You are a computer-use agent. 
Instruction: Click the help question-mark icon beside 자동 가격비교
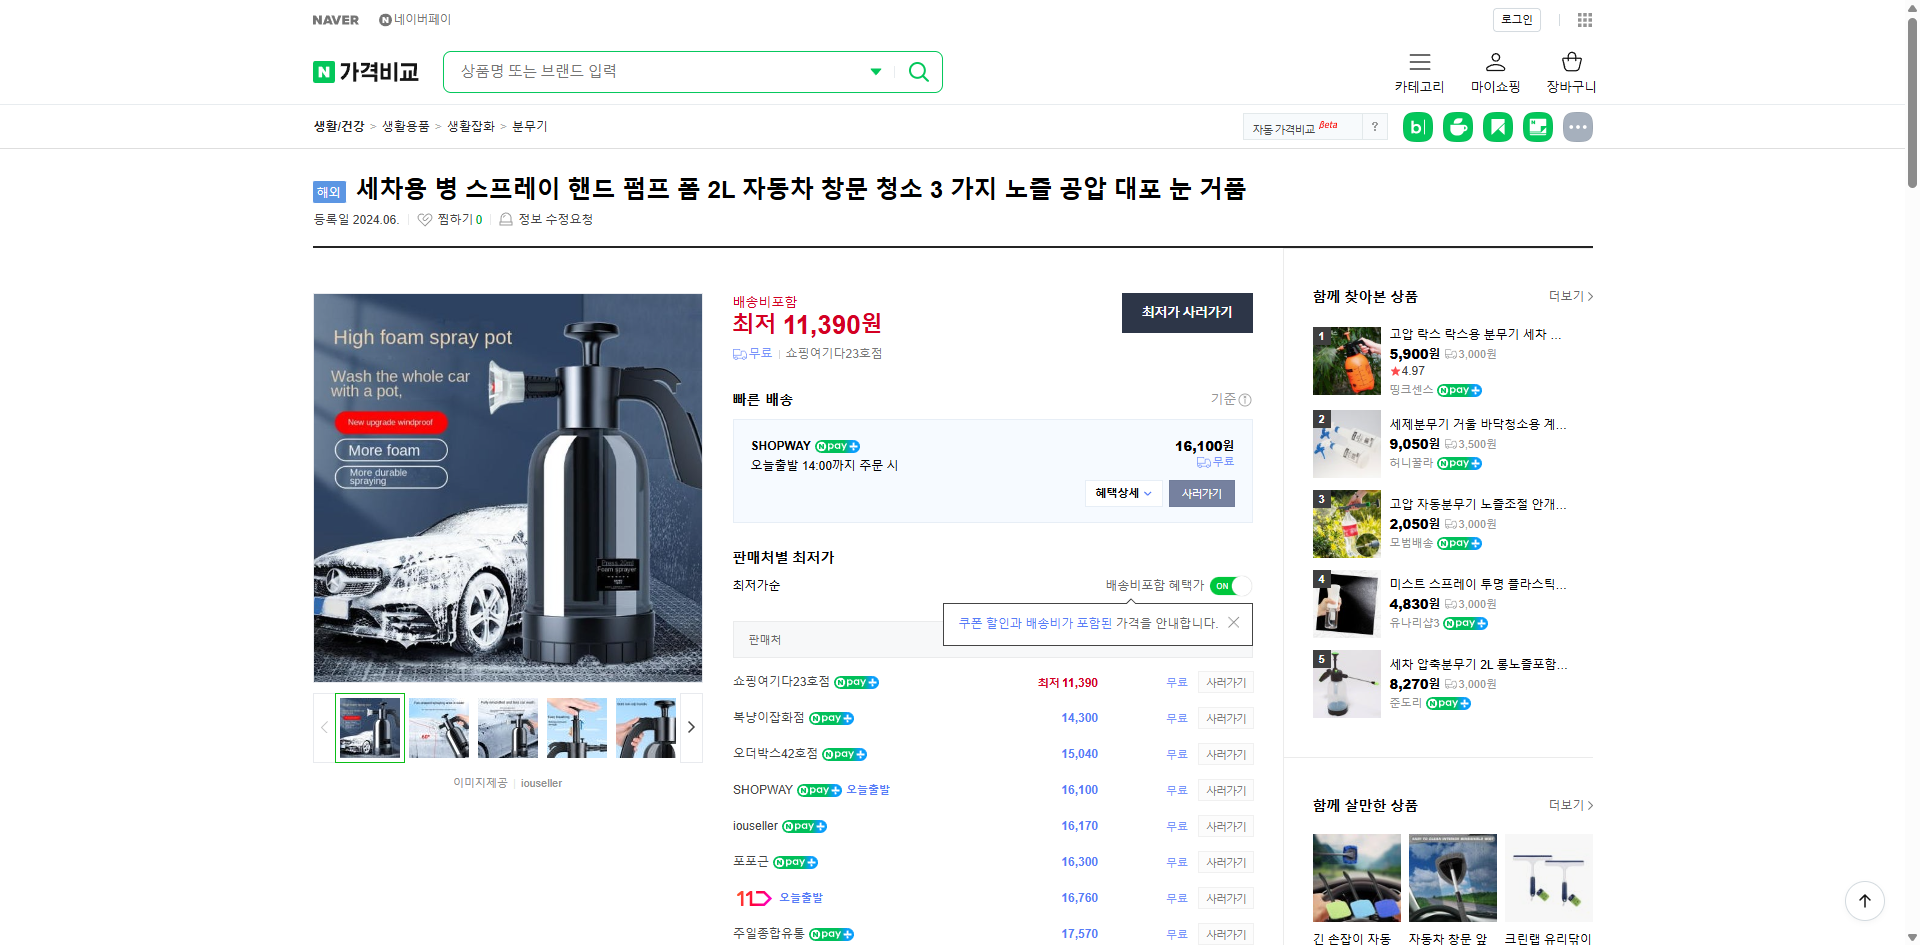(x=1375, y=127)
